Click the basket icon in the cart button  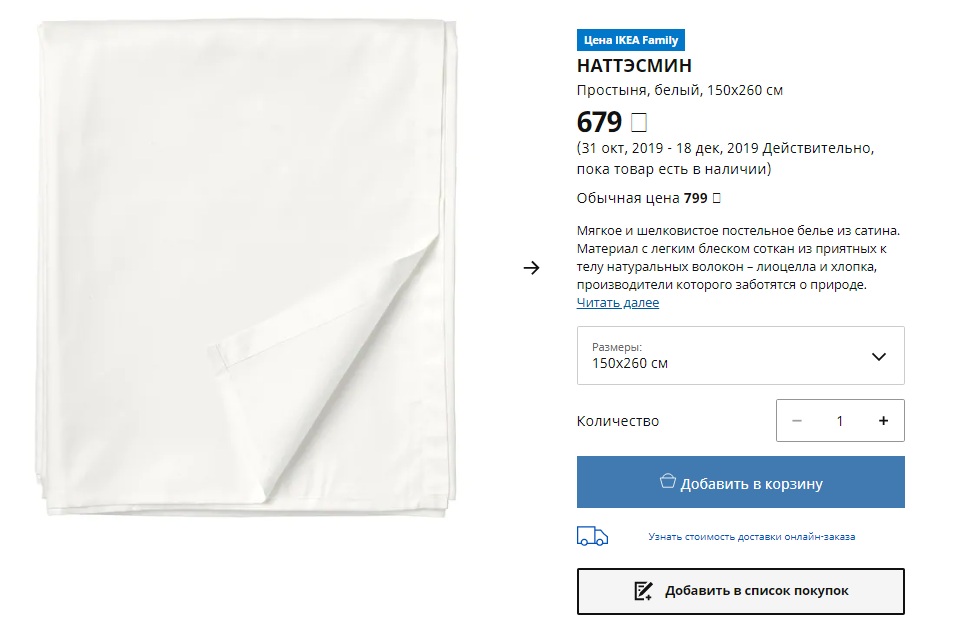click(x=667, y=481)
